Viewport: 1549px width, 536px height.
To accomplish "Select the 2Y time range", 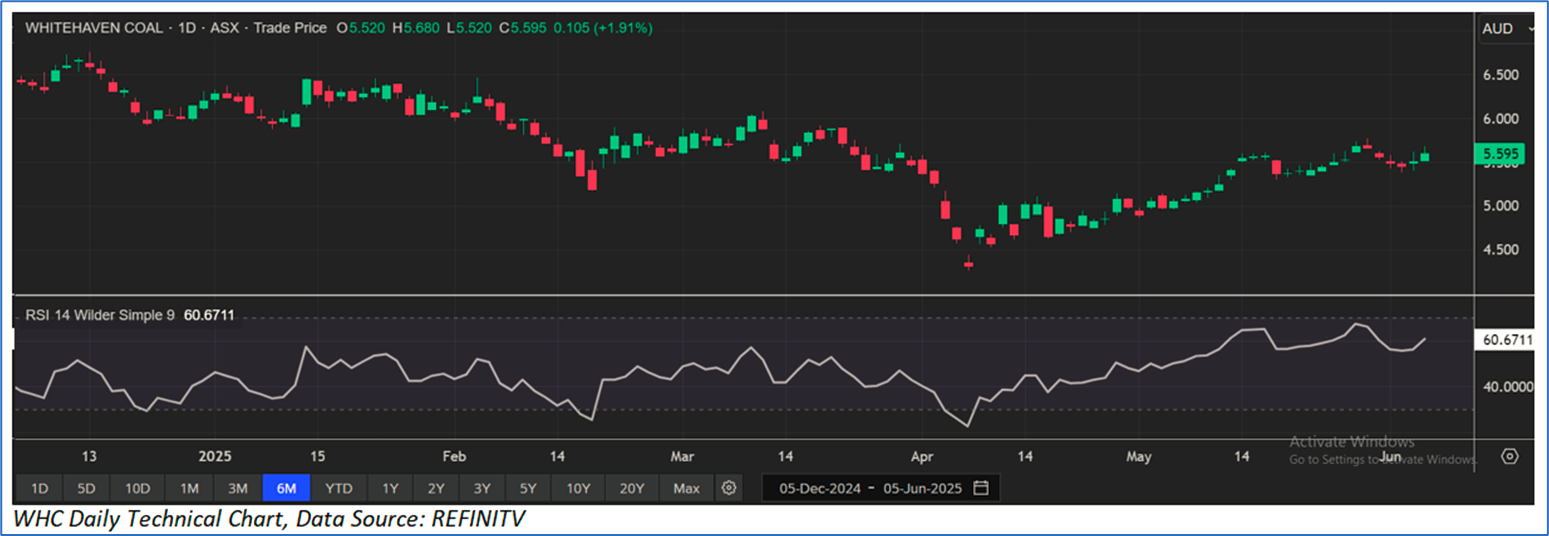I will point(437,488).
